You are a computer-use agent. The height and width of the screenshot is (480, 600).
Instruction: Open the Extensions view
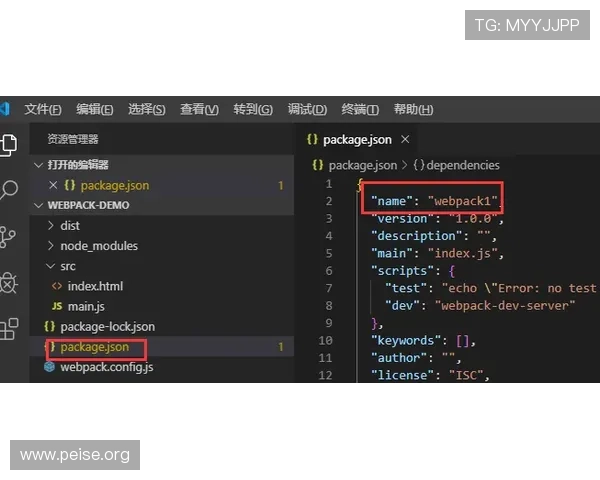[8, 329]
